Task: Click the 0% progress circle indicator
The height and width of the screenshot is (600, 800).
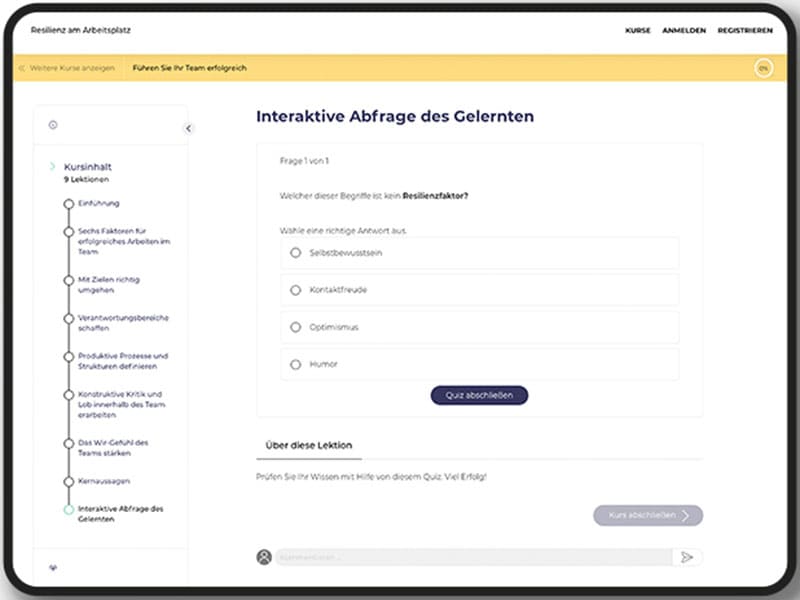Action: click(x=764, y=68)
